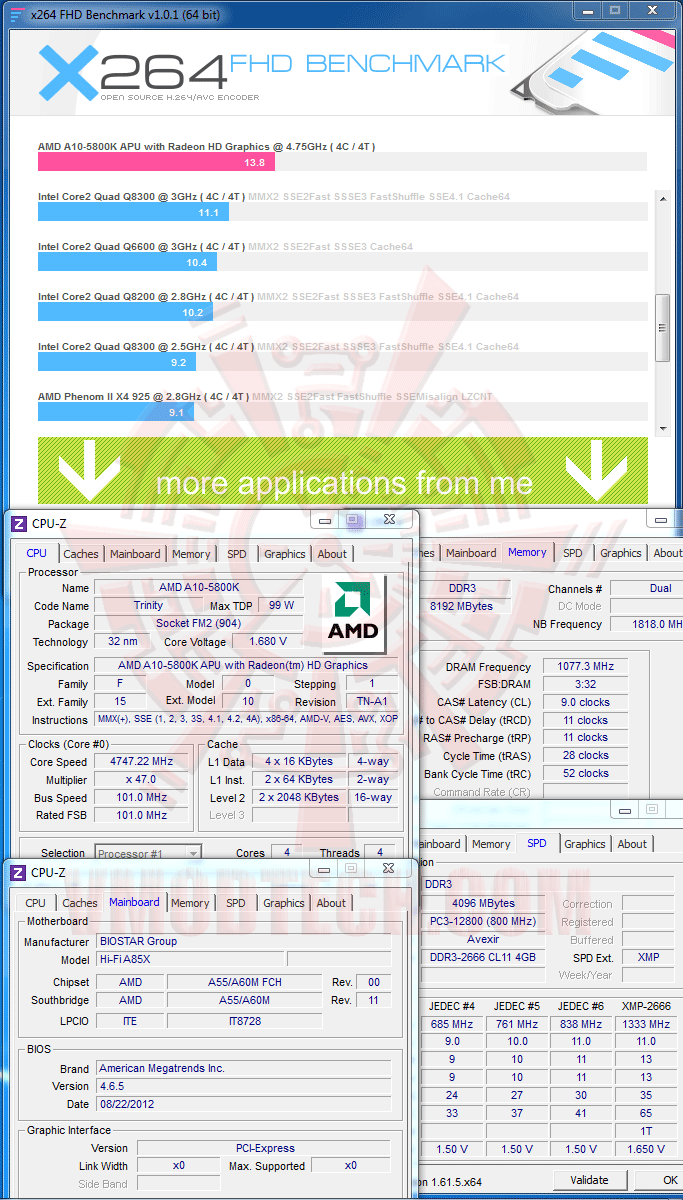
Task: Click the DDR3-2666 CL11 4GB part number
Action: pyautogui.click(x=483, y=957)
